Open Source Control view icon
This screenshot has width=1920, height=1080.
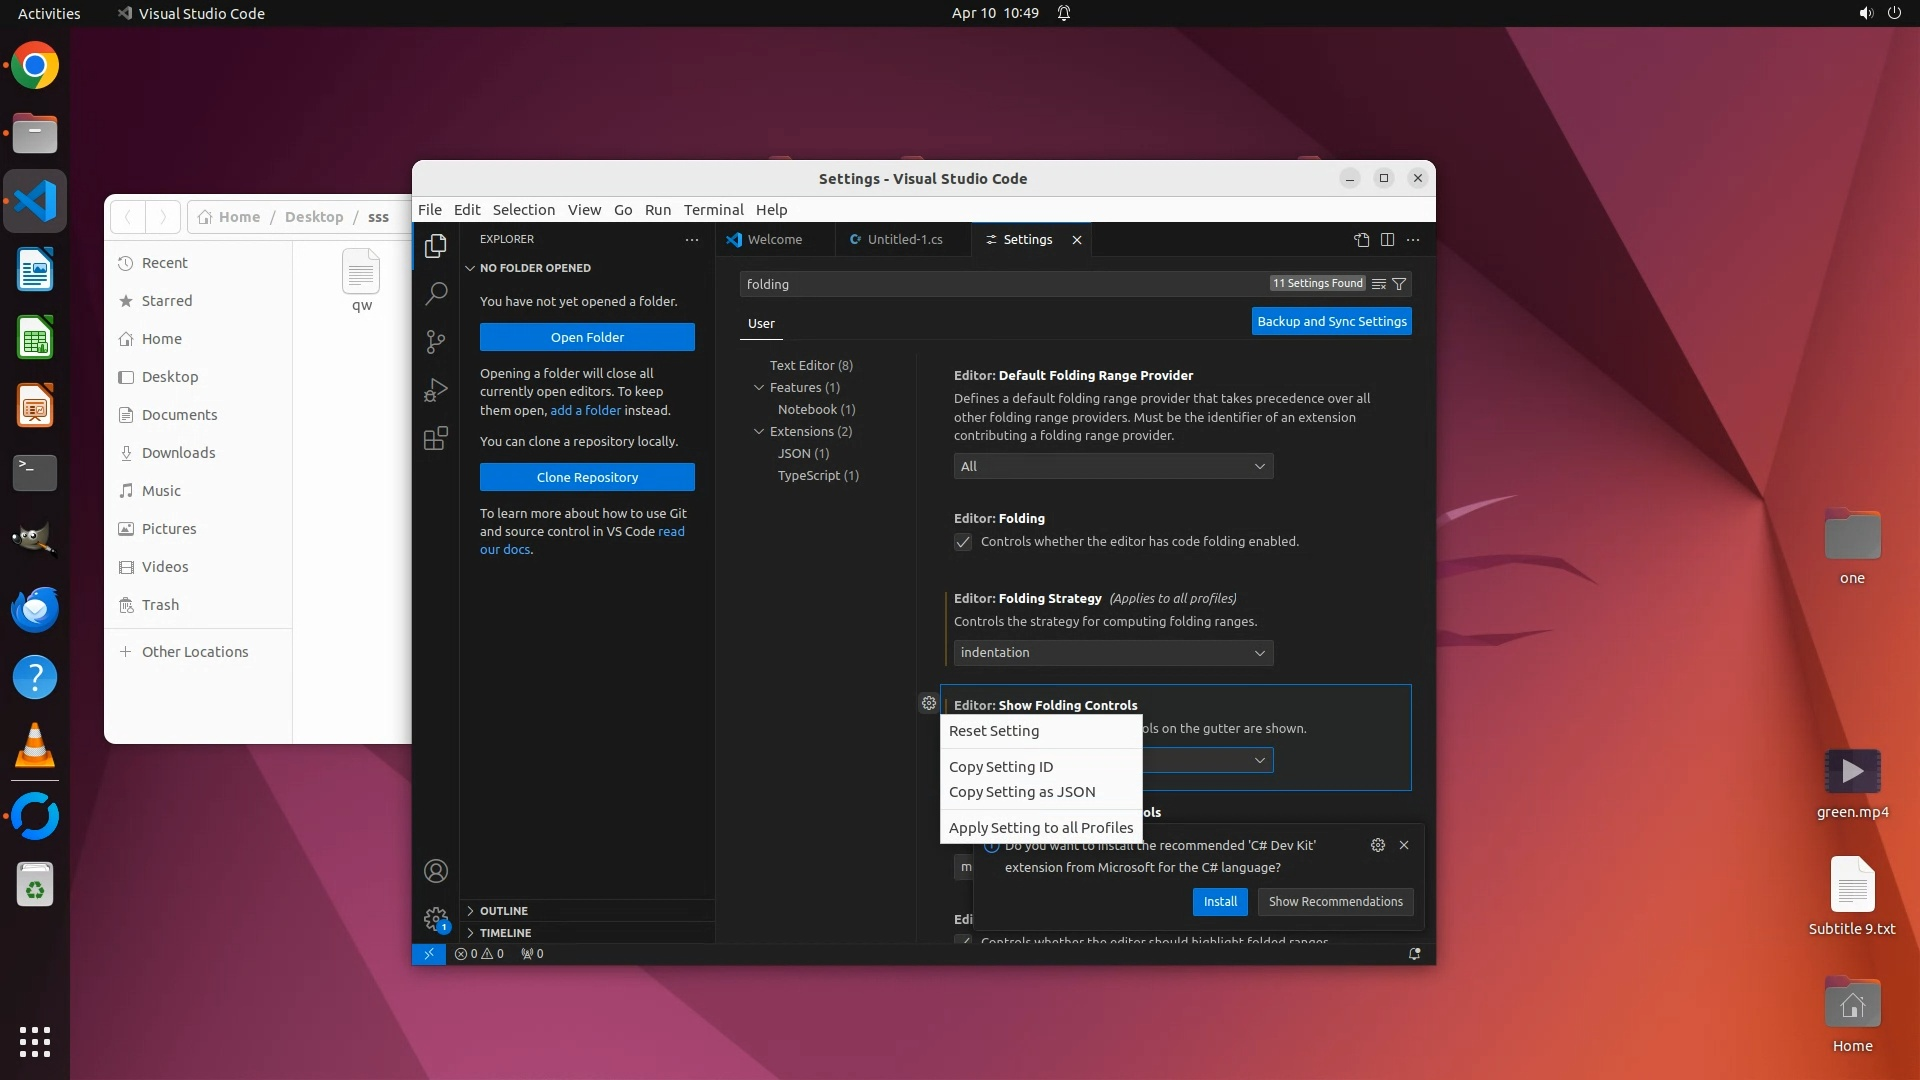point(436,342)
